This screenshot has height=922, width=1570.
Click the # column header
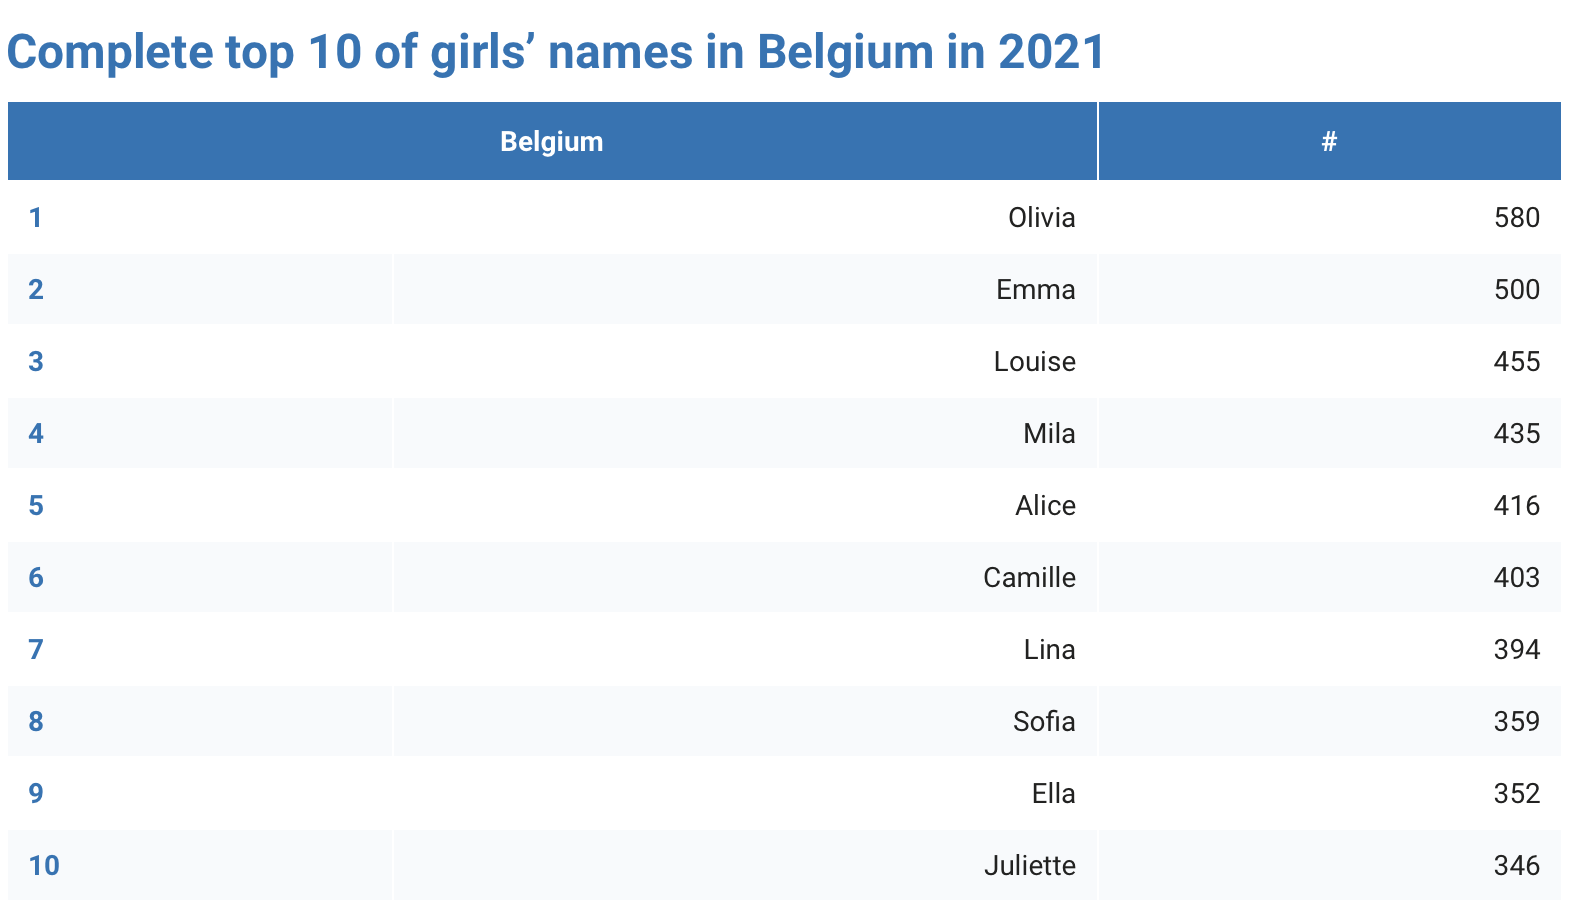coord(1329,141)
